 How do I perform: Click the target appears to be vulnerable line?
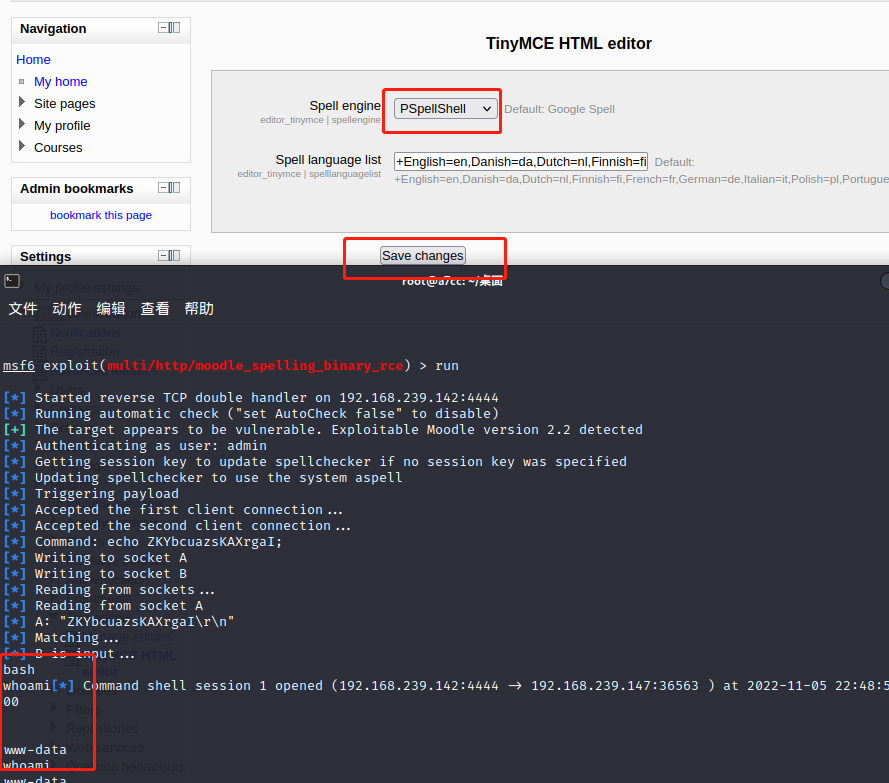[323, 430]
